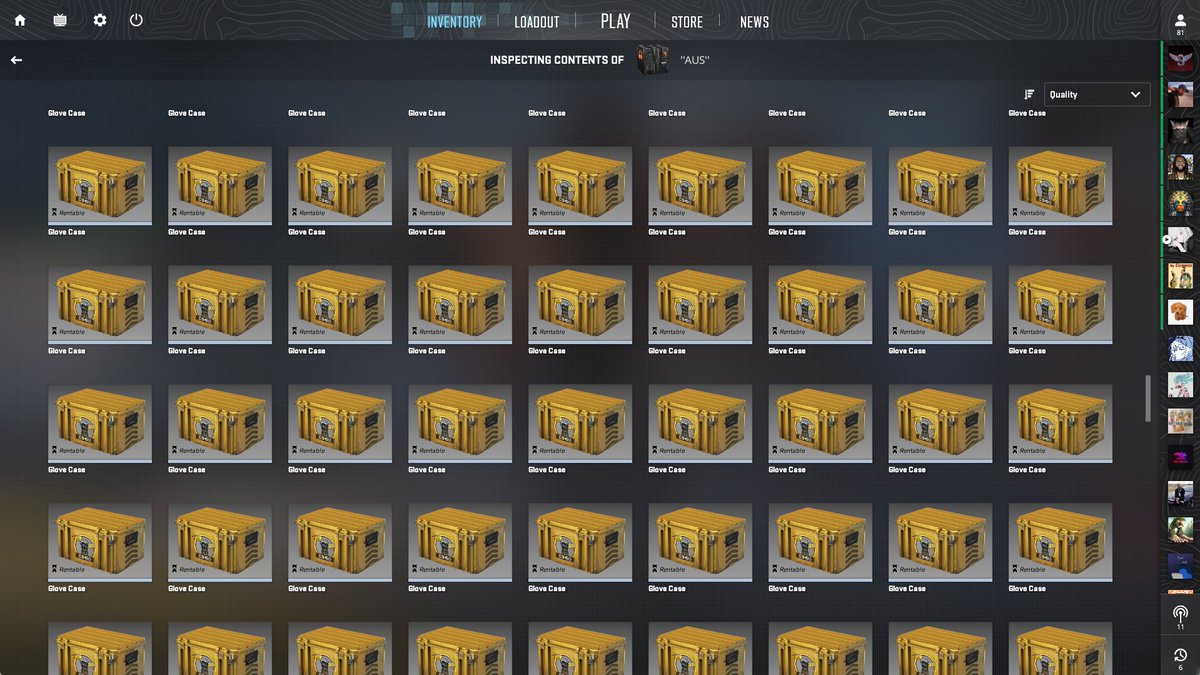Go to the home screen icon
The height and width of the screenshot is (675, 1200).
[x=20, y=20]
